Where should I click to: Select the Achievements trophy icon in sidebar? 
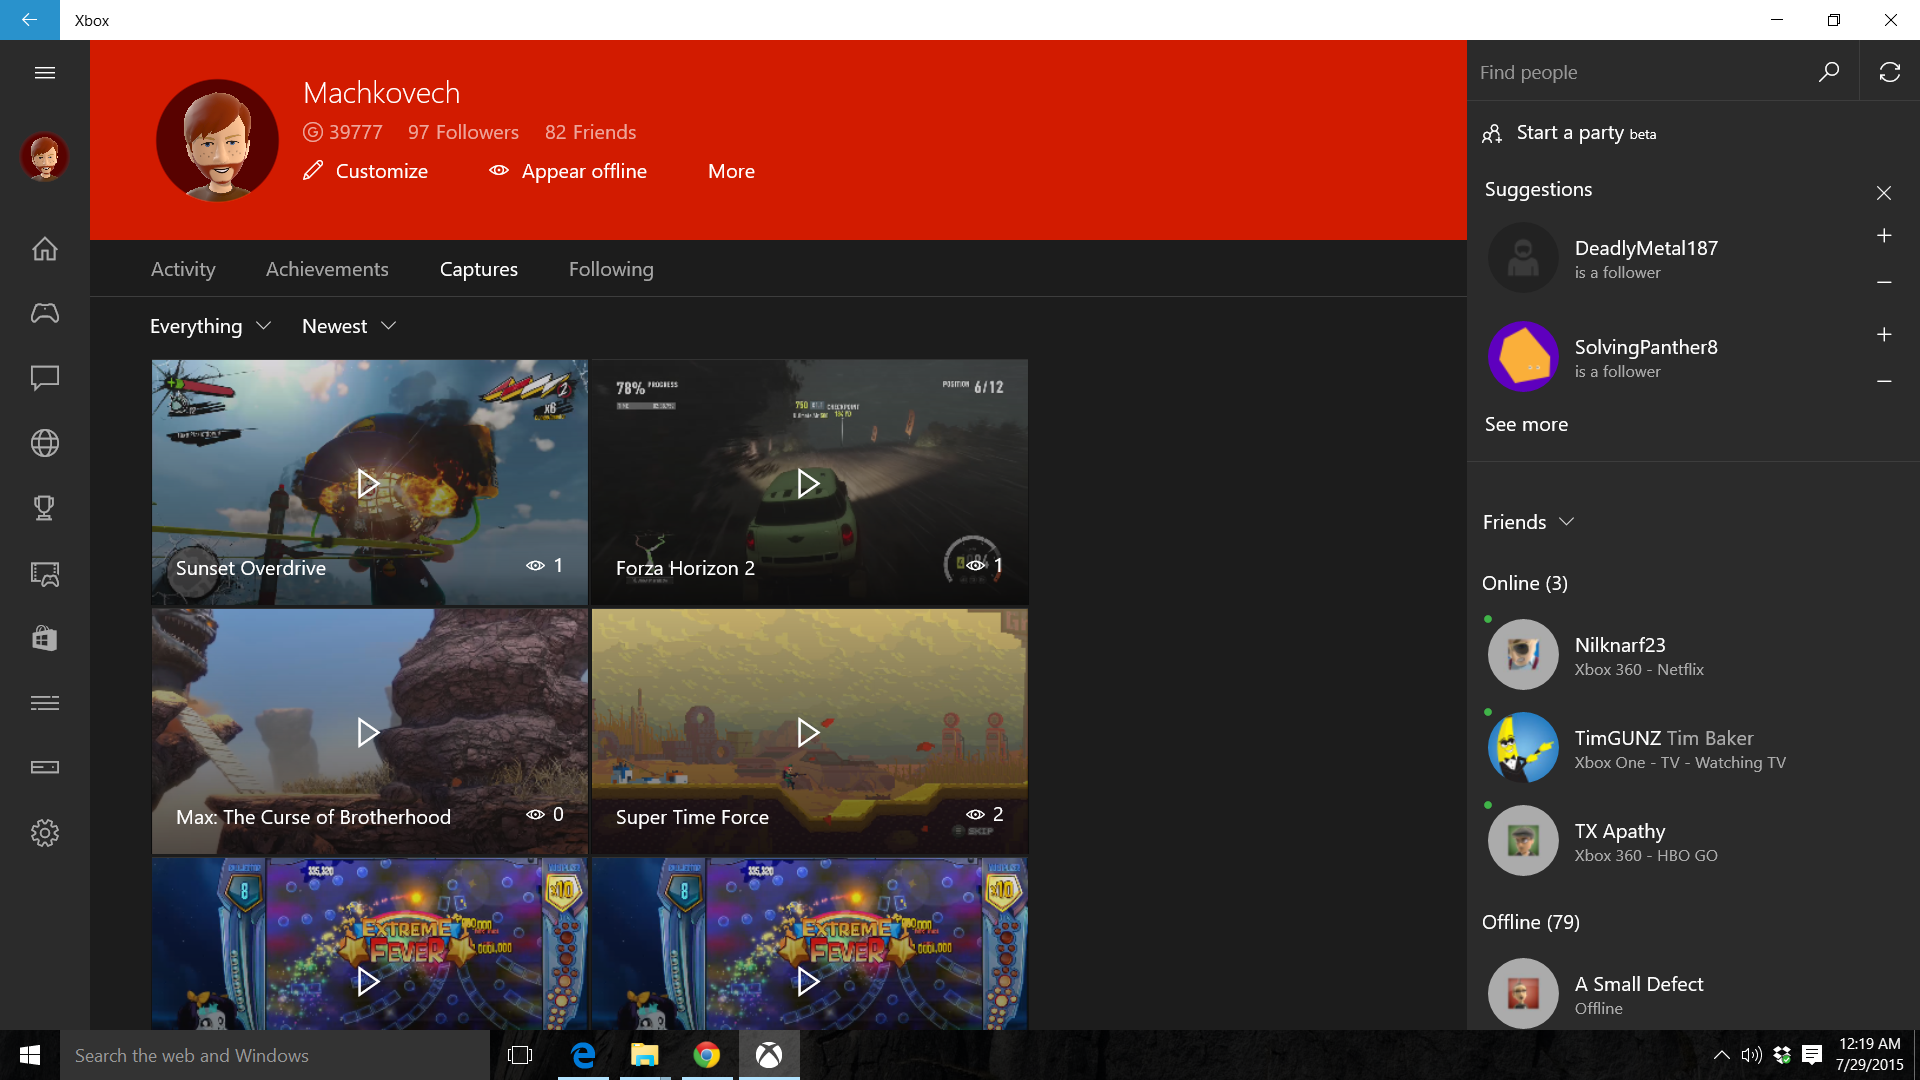click(45, 508)
